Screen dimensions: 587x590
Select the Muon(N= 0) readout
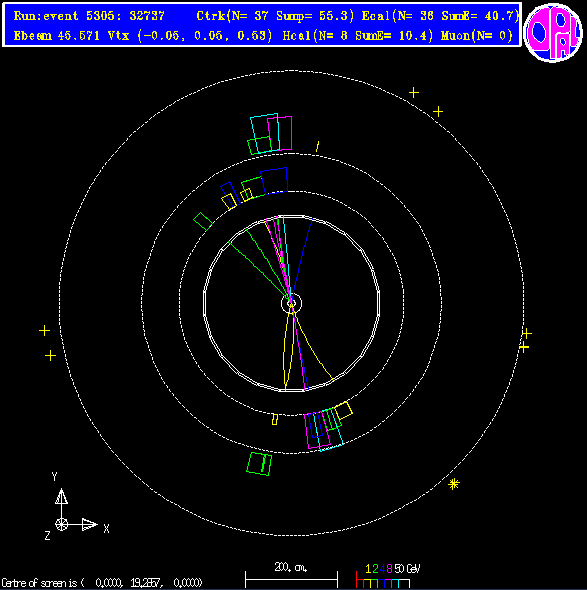click(x=477, y=36)
